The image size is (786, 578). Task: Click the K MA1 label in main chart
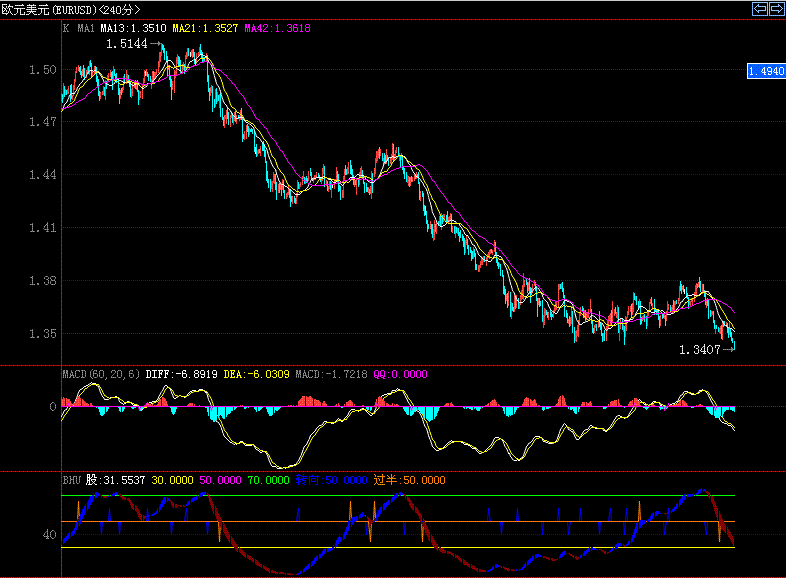click(79, 29)
